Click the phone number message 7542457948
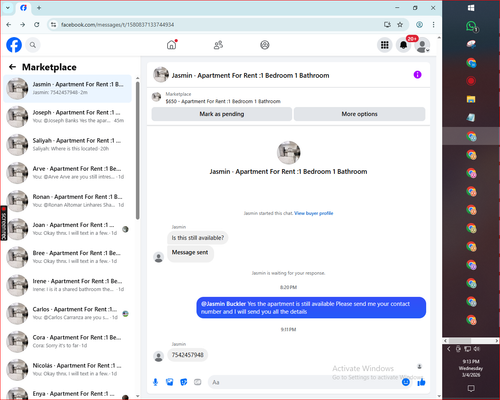Viewport: 500px width, 400px height. click(188, 355)
